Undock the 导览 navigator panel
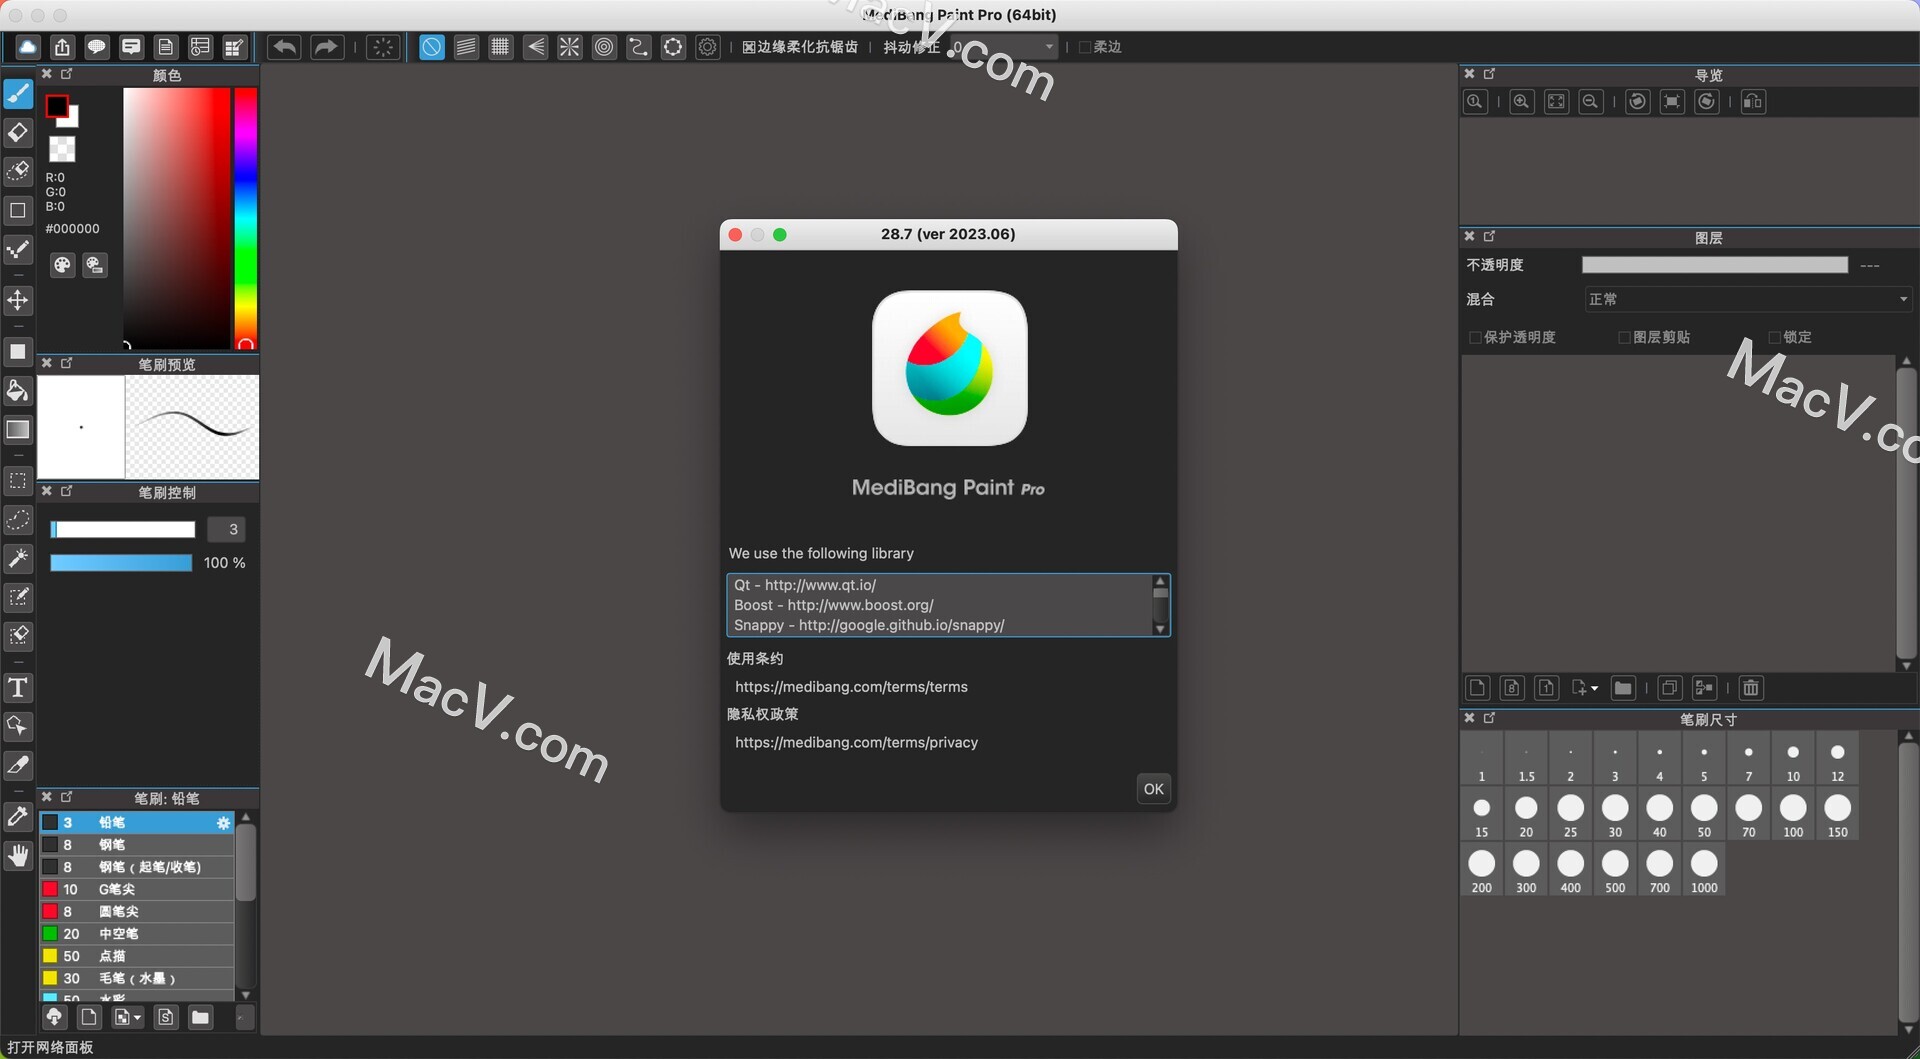This screenshot has height=1059, width=1920. coord(1489,74)
